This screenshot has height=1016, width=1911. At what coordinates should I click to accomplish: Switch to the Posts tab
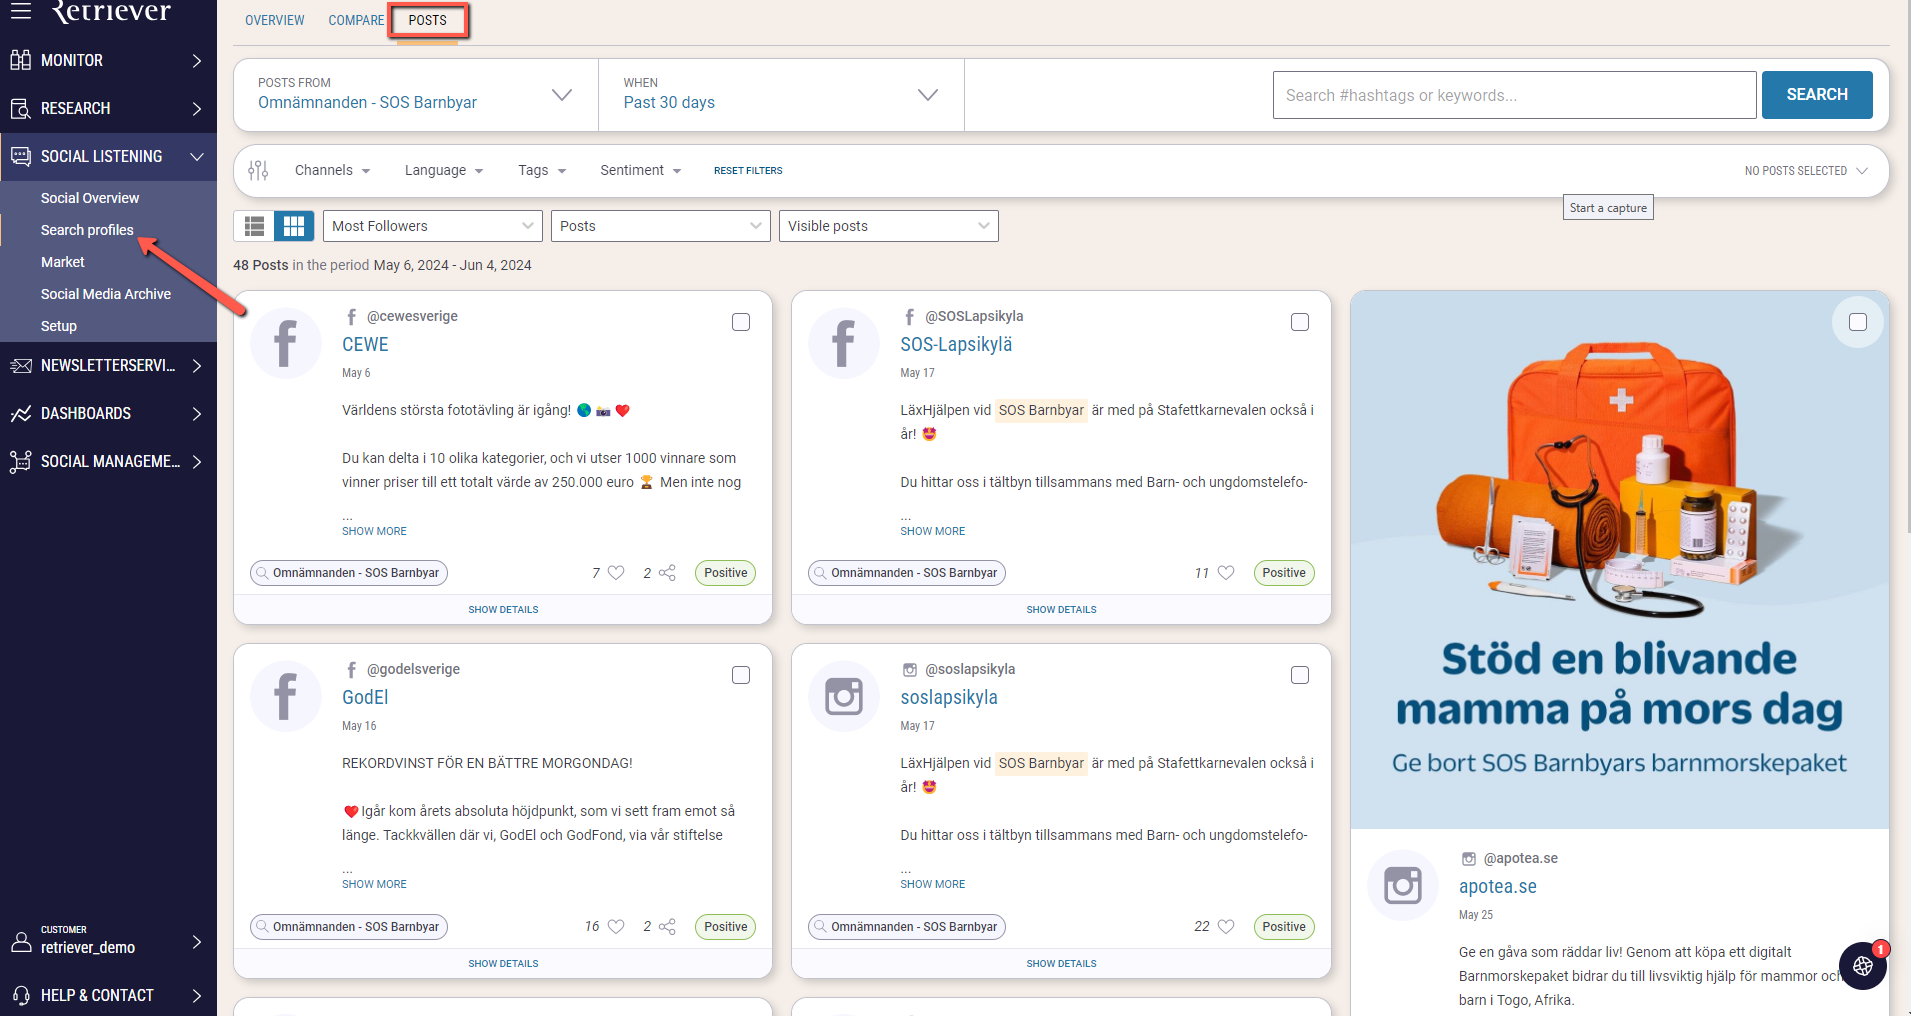pos(428,20)
